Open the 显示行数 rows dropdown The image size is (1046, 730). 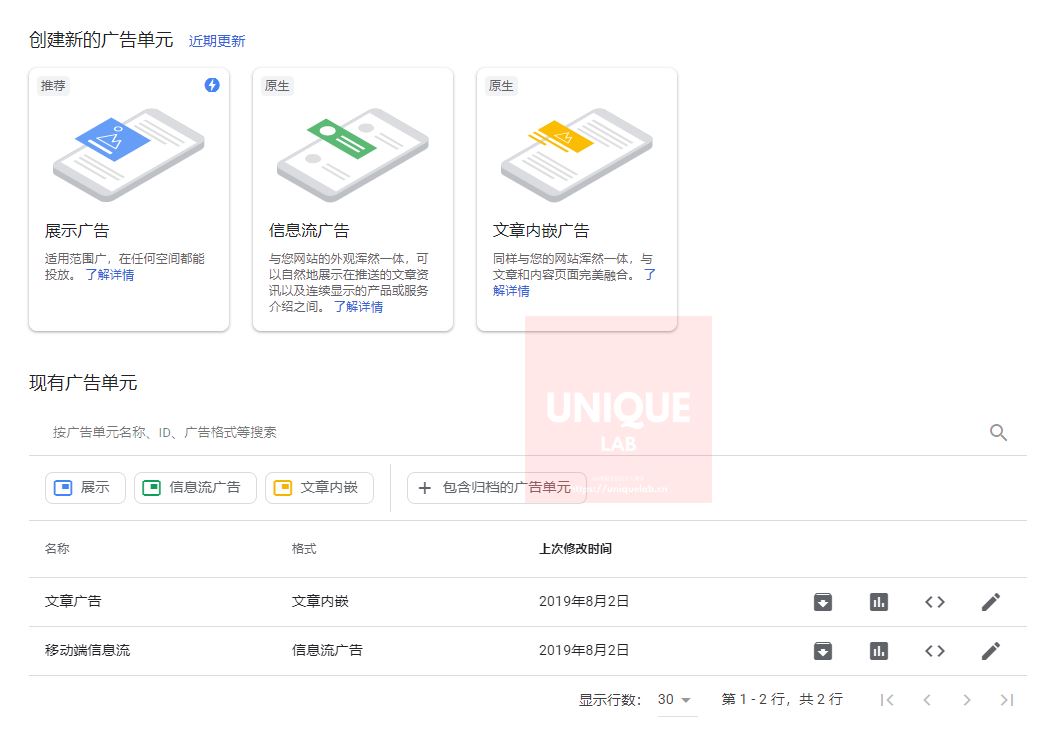(671, 700)
